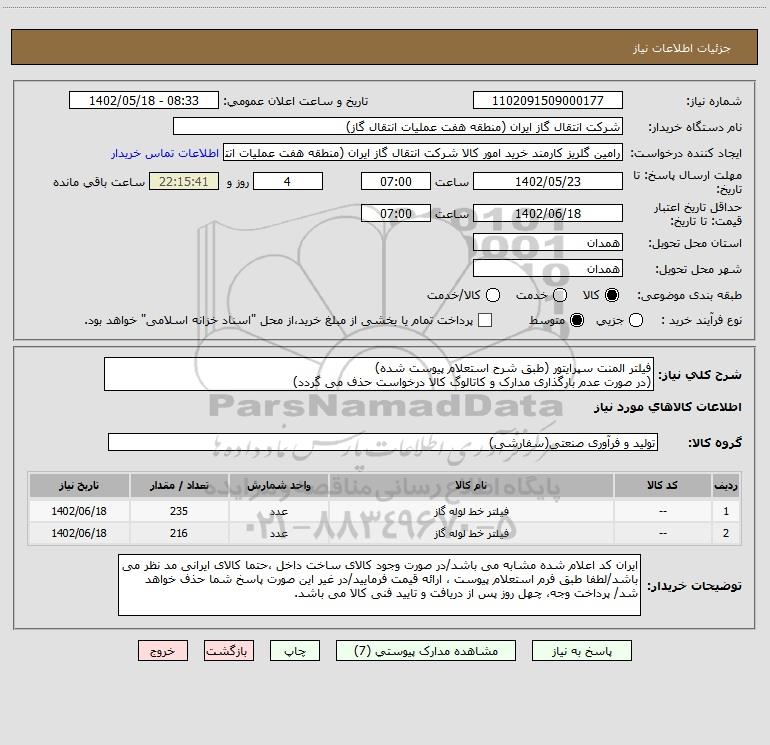Choose the متوسط purchase type radio

tap(577, 320)
